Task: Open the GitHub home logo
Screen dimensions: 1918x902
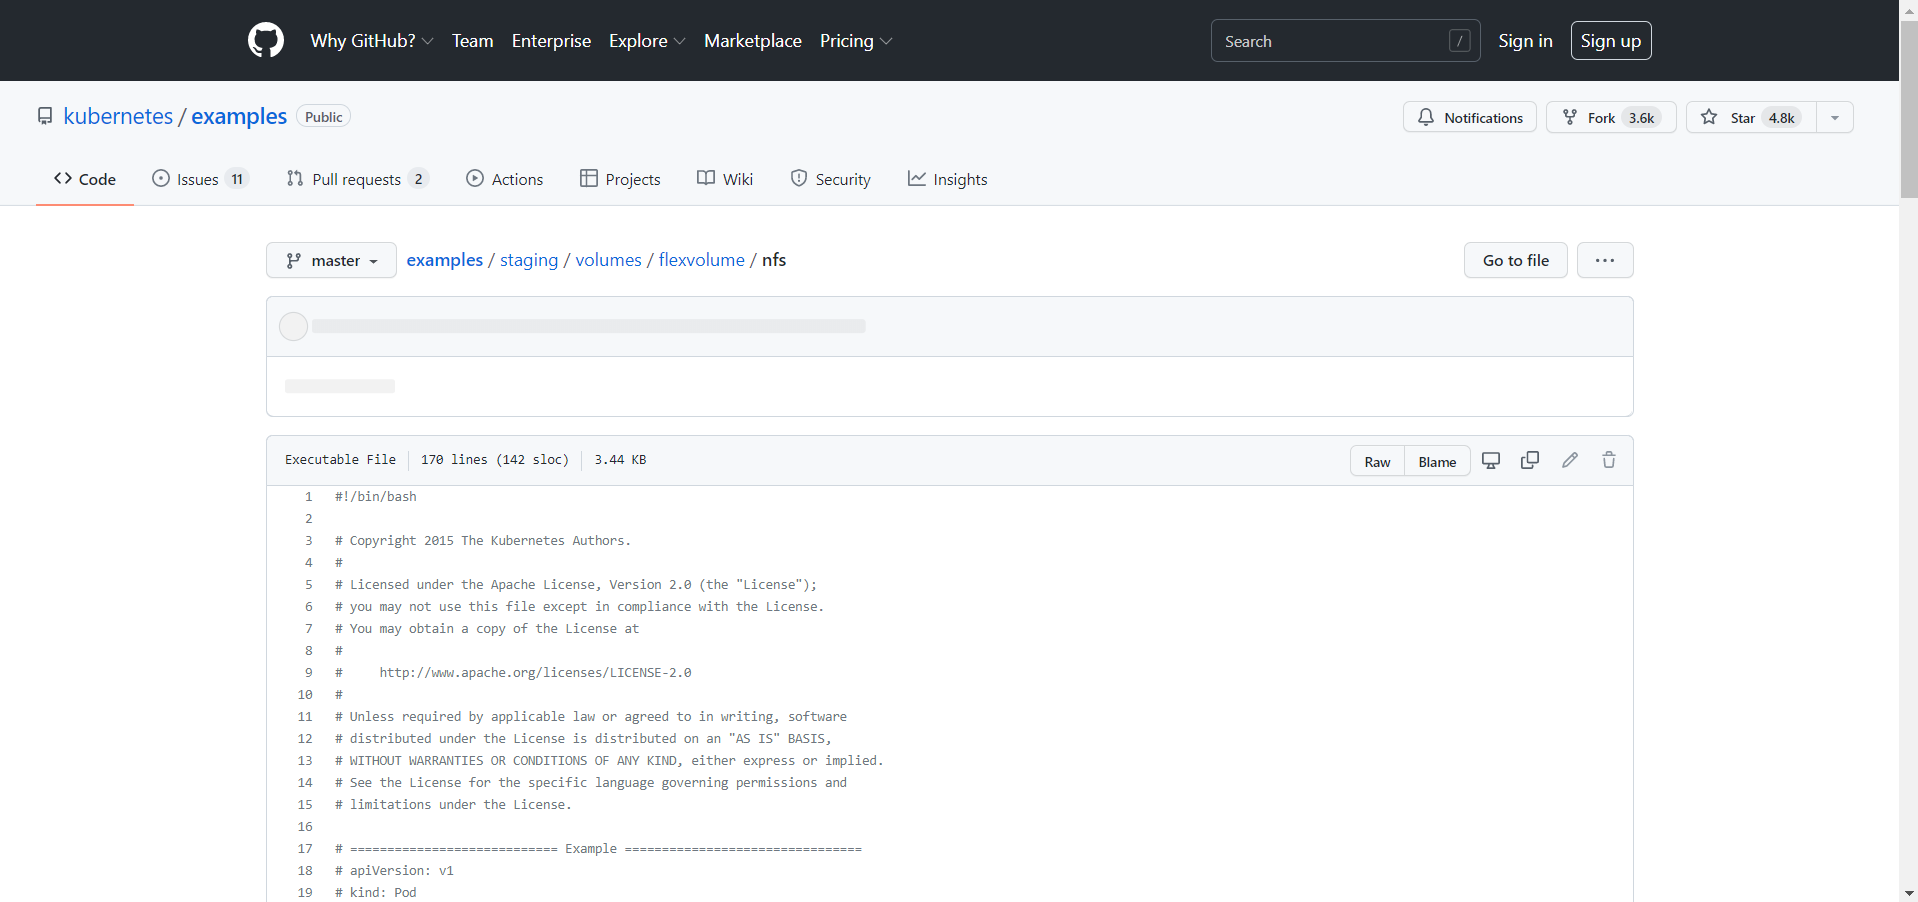Action: coord(266,41)
